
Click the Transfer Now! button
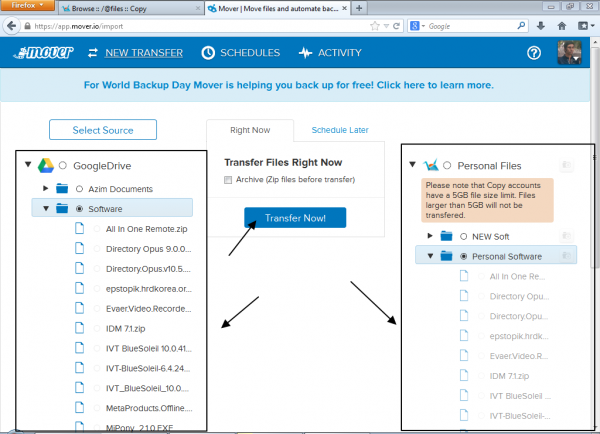point(295,218)
